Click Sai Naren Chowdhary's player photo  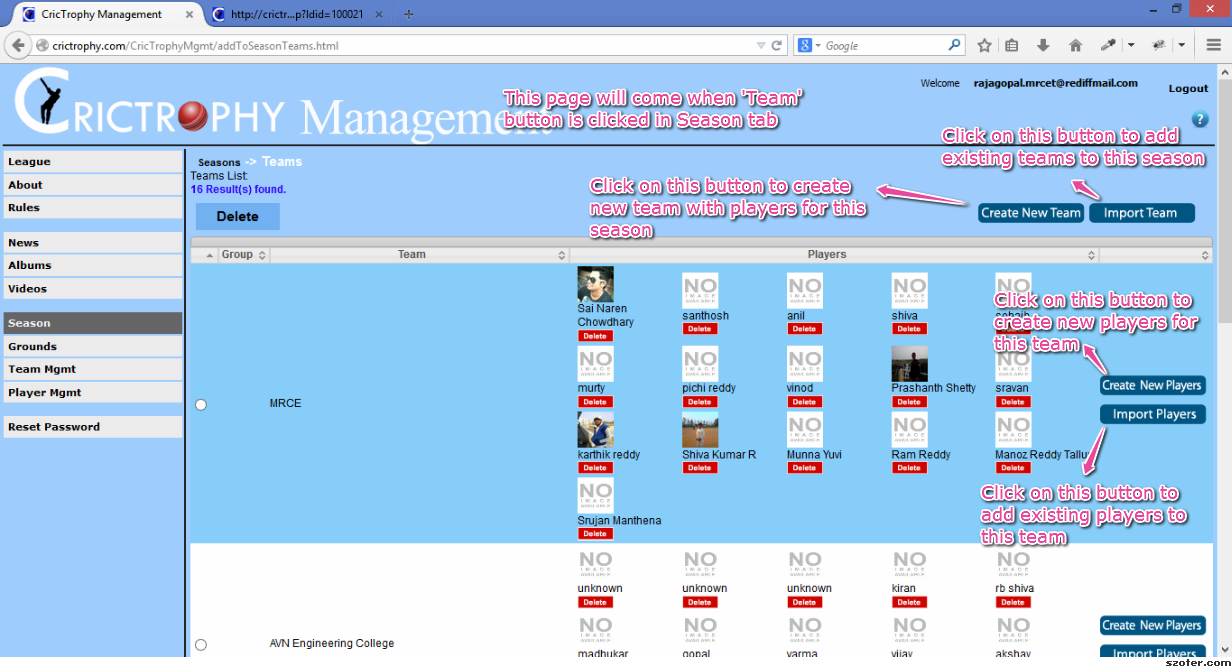coord(595,285)
